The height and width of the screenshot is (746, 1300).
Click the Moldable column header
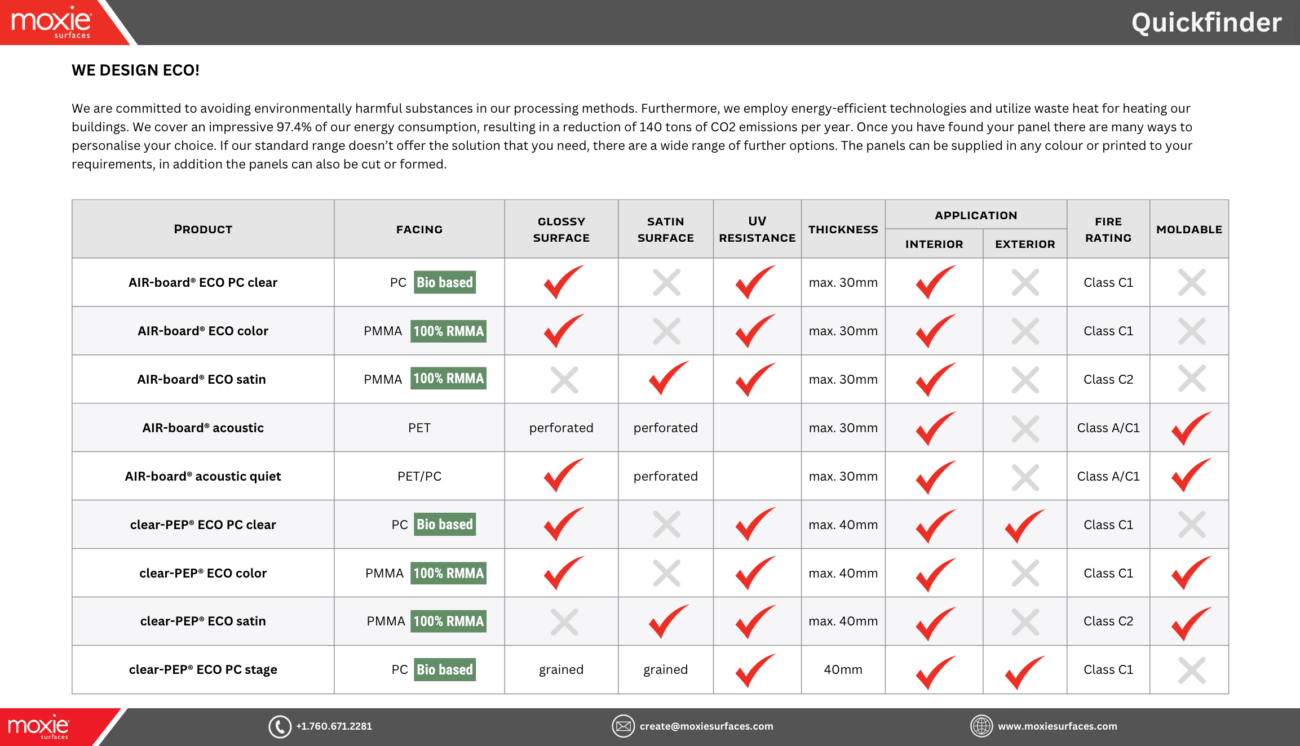click(x=1189, y=229)
